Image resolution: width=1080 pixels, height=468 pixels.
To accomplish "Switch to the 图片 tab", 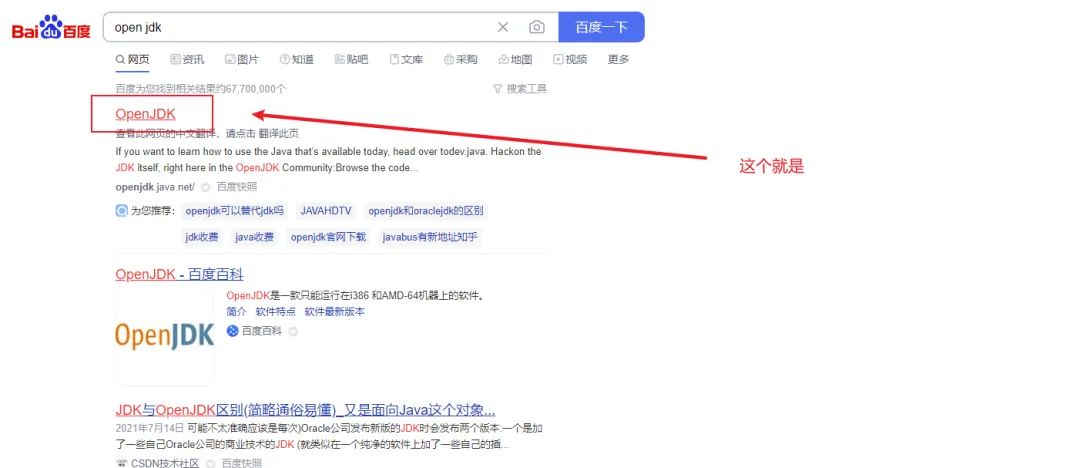I will tap(242, 60).
